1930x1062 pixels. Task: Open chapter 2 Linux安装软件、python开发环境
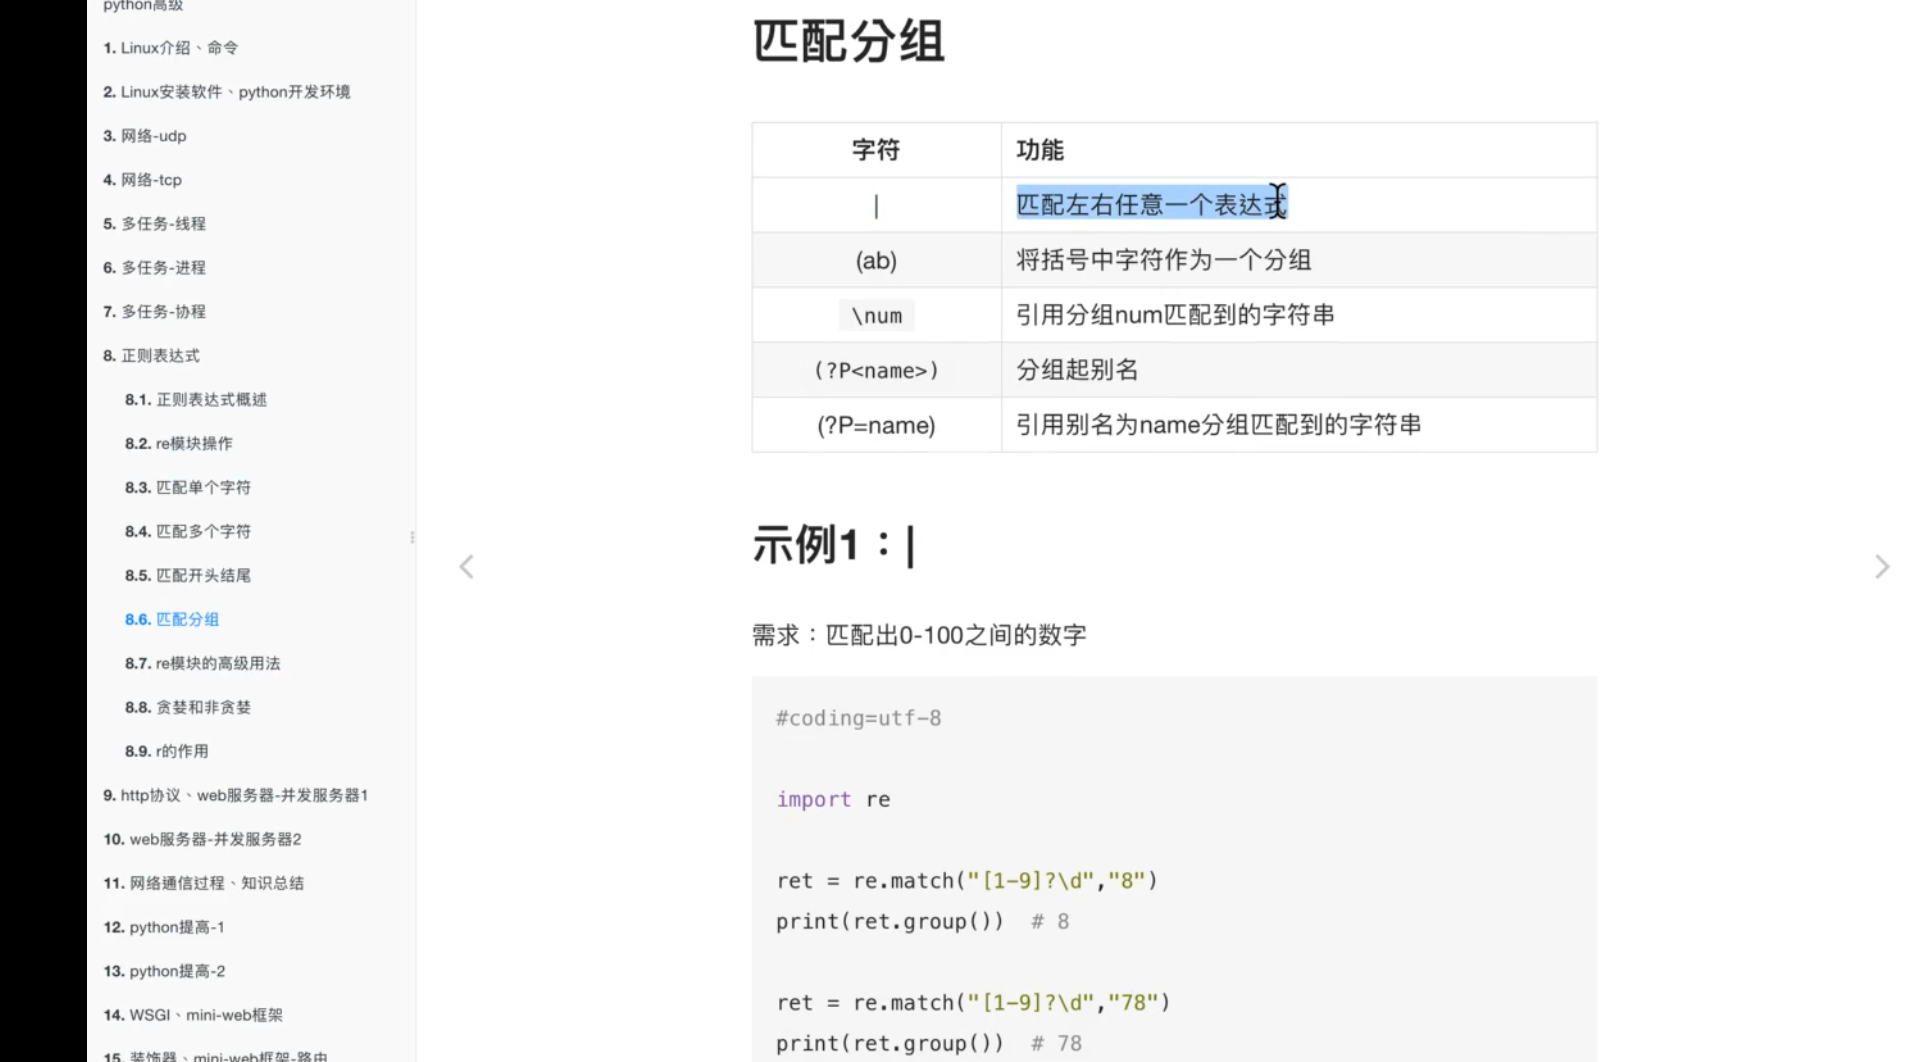click(x=227, y=92)
